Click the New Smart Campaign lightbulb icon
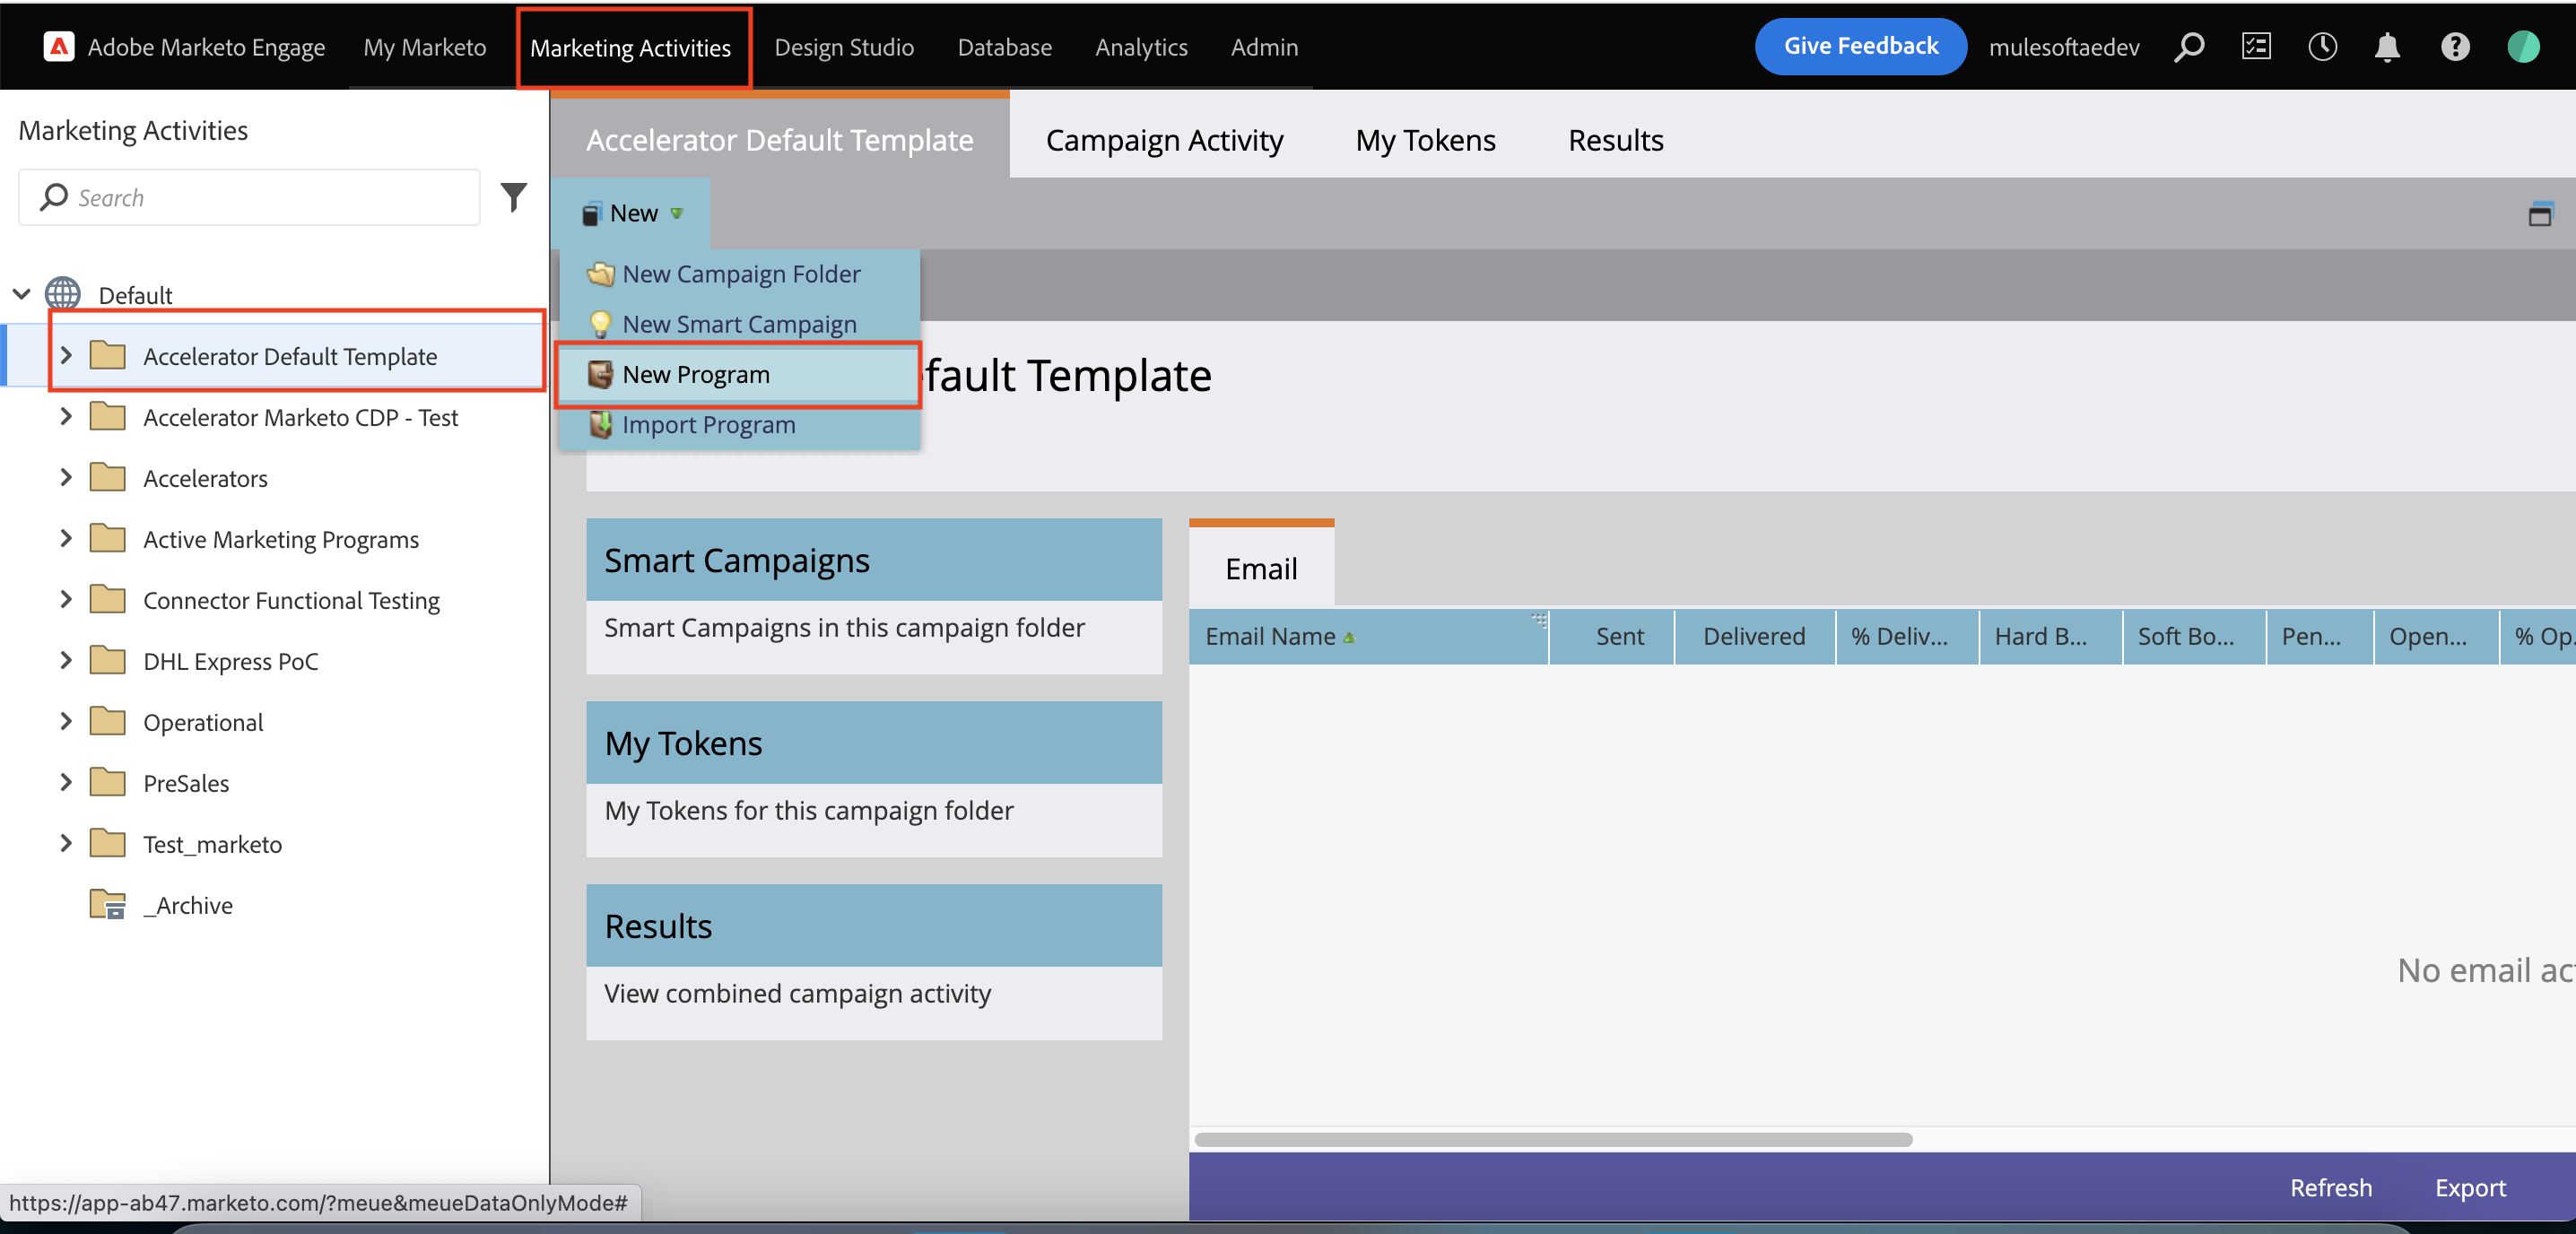Image resolution: width=2576 pixels, height=1234 pixels. pos(600,323)
